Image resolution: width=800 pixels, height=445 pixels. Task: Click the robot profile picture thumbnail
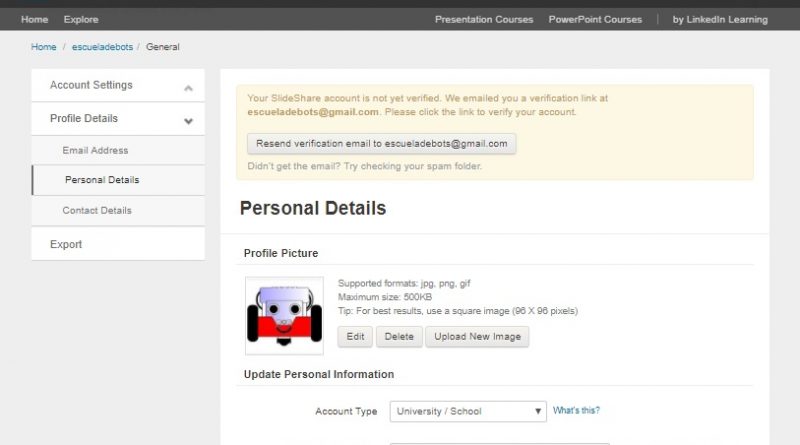[284, 315]
